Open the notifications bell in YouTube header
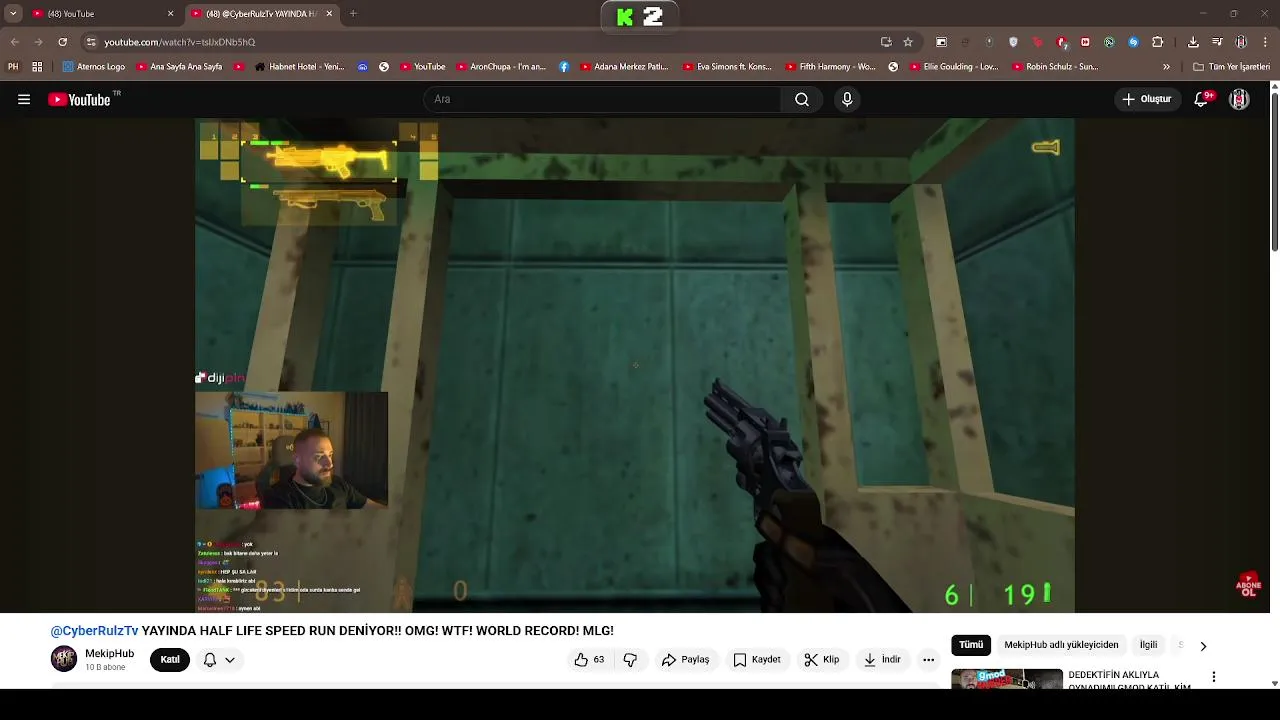Image resolution: width=1280 pixels, height=720 pixels. point(1203,99)
